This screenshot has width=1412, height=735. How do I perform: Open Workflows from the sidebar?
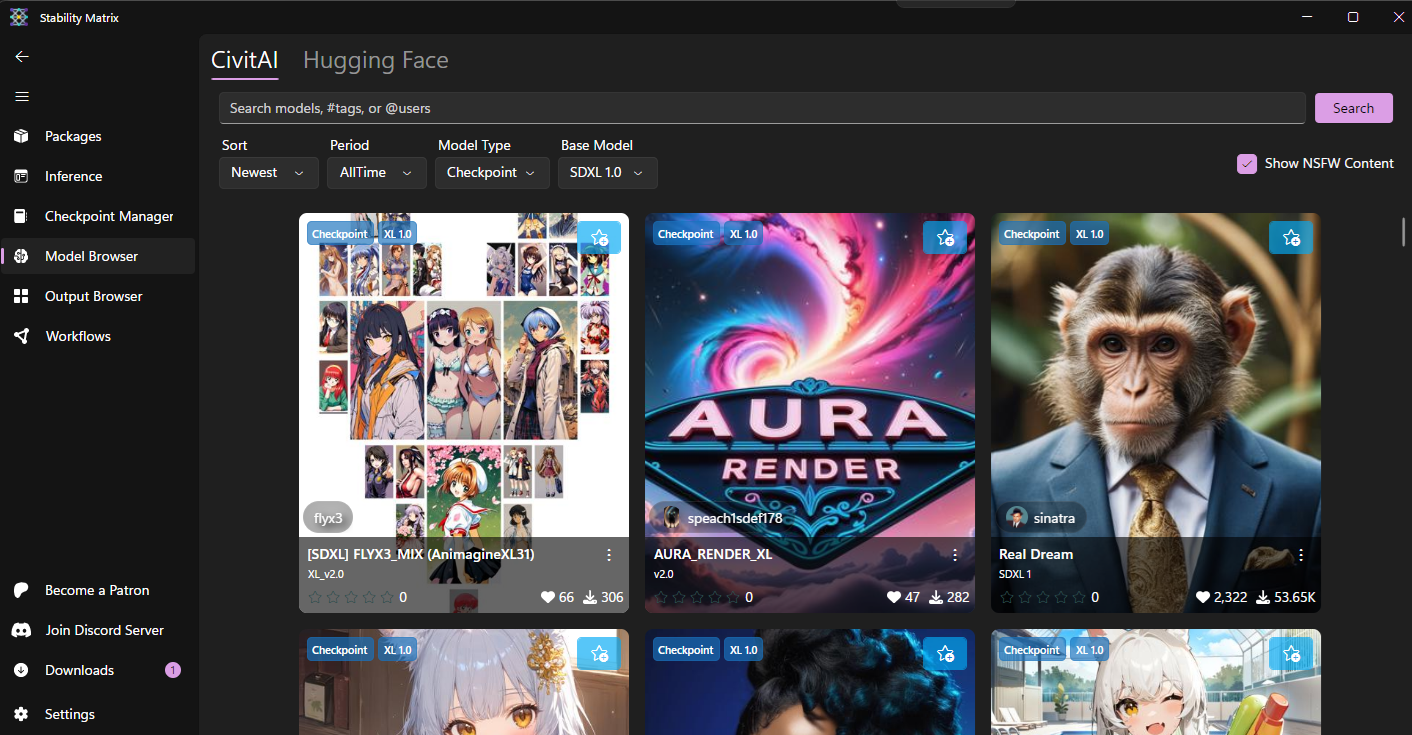click(77, 336)
